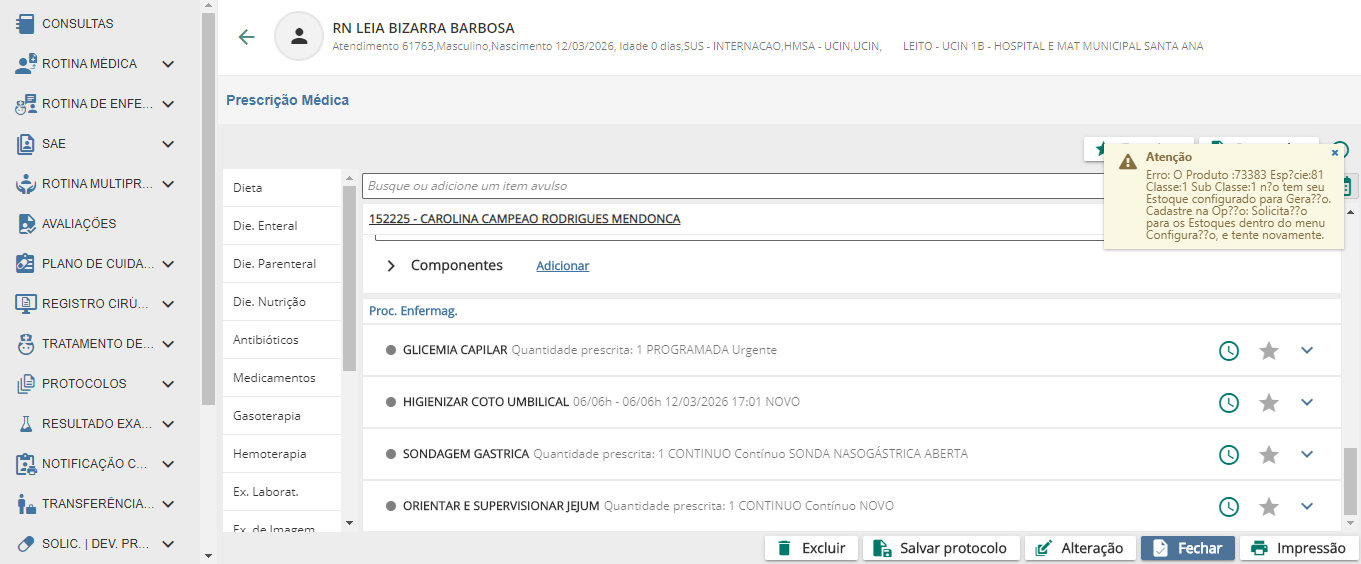Viewport: 1361px width, 564px height.
Task: Switch to the Medicamentos category
Action: (274, 378)
